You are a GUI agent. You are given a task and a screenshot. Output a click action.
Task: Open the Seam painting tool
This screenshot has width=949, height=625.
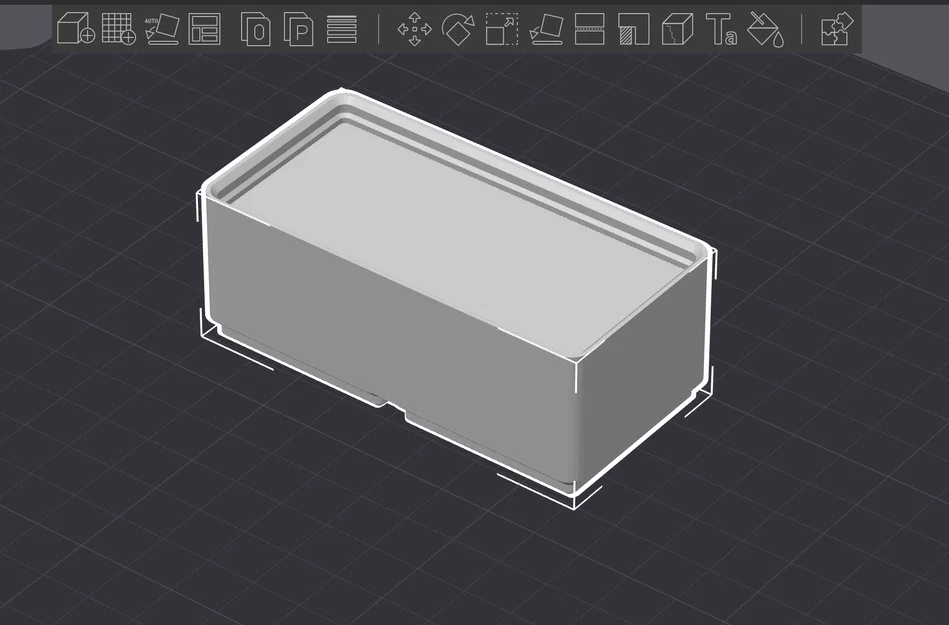point(677,29)
